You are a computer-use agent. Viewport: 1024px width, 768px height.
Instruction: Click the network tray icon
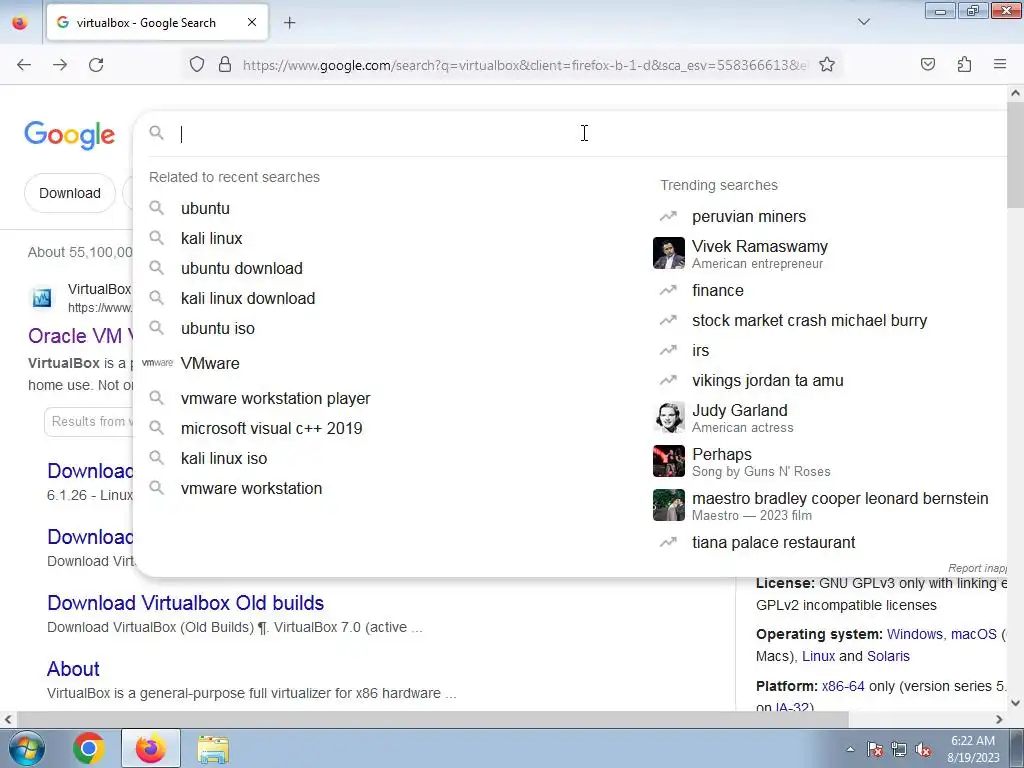pos(899,750)
